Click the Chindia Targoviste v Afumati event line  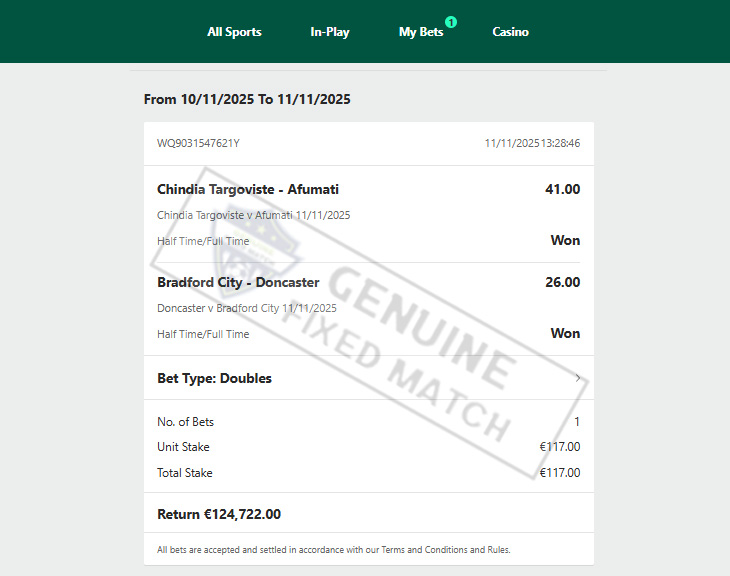pos(253,215)
